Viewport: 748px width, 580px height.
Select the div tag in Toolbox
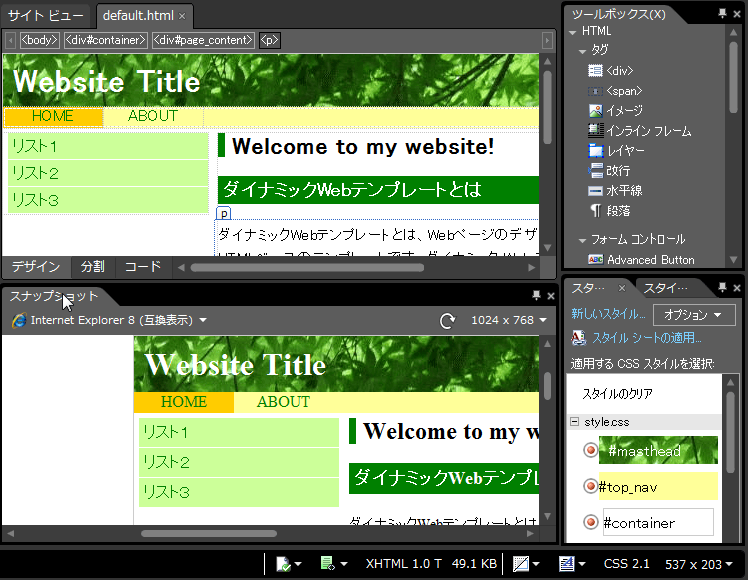click(611, 71)
